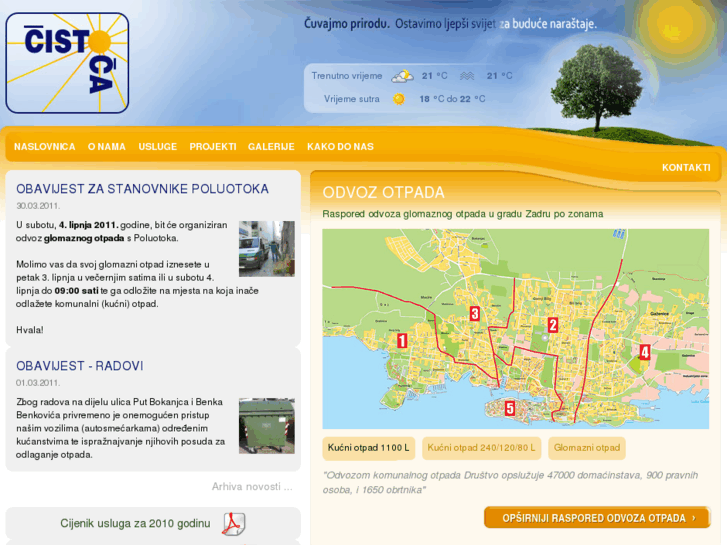Open PROJEKTI in the navigation bar
This screenshot has width=727, height=545.
pos(213,147)
